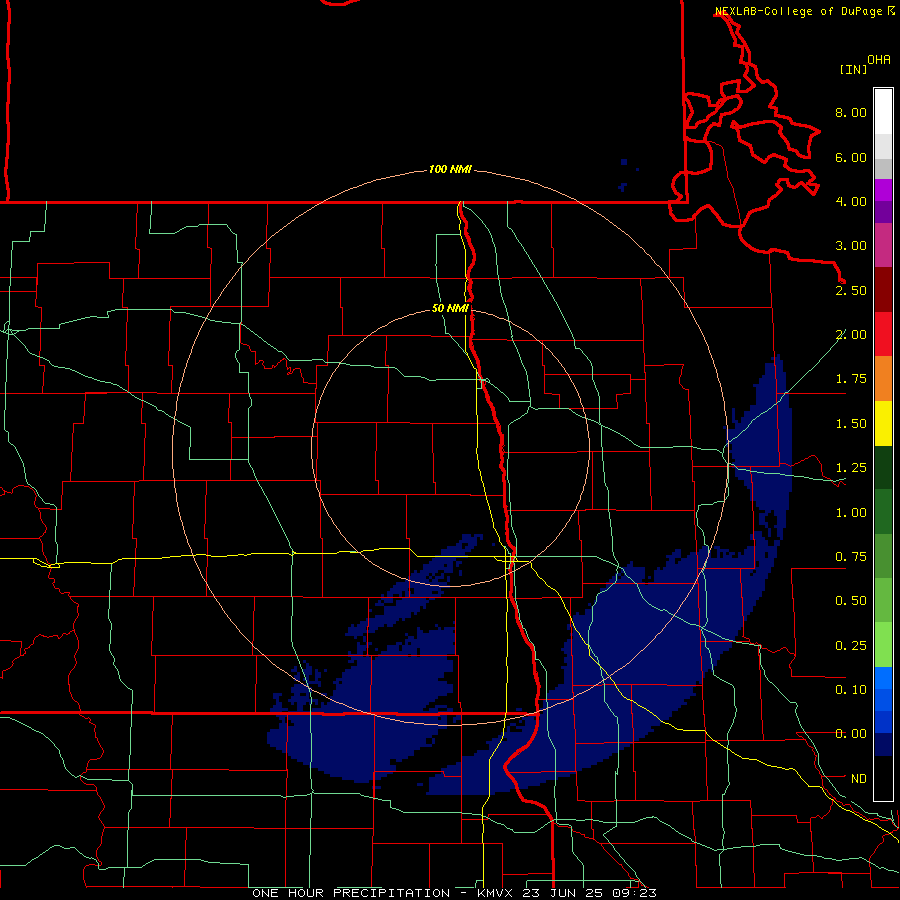Click the dark green legend swatch
This screenshot has height=900, width=900.
(883, 468)
